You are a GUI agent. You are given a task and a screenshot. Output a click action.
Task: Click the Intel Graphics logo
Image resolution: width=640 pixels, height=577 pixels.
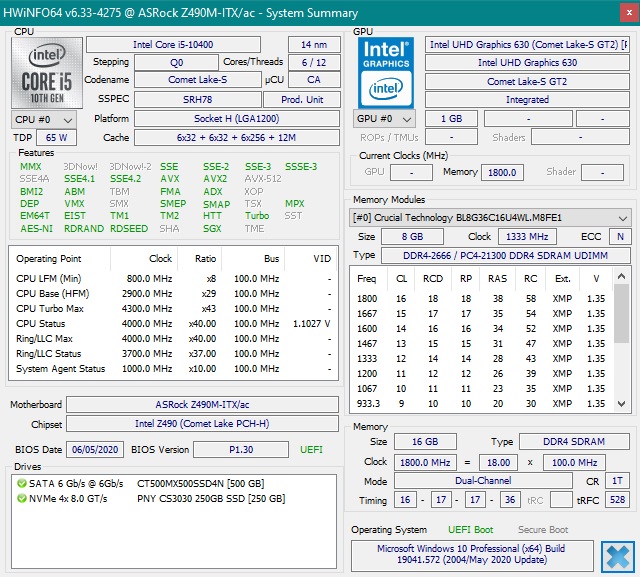387,71
